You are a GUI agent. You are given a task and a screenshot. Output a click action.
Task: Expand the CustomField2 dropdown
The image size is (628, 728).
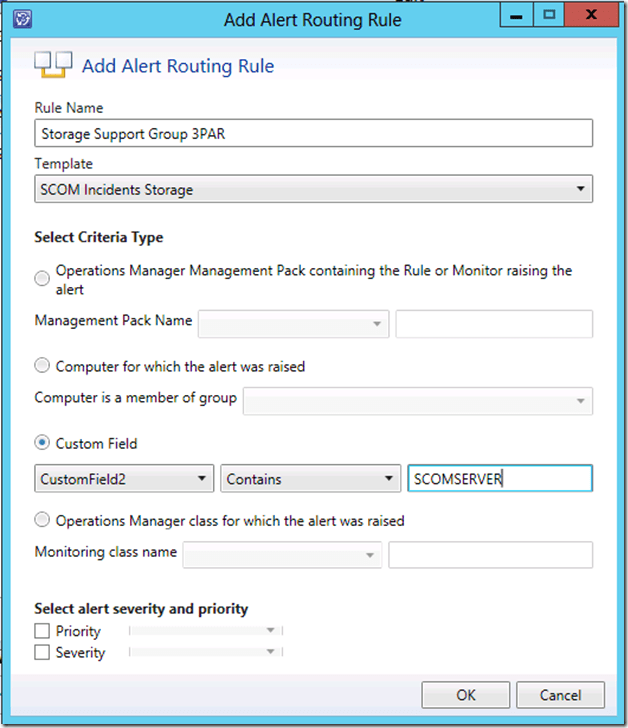(x=124, y=479)
